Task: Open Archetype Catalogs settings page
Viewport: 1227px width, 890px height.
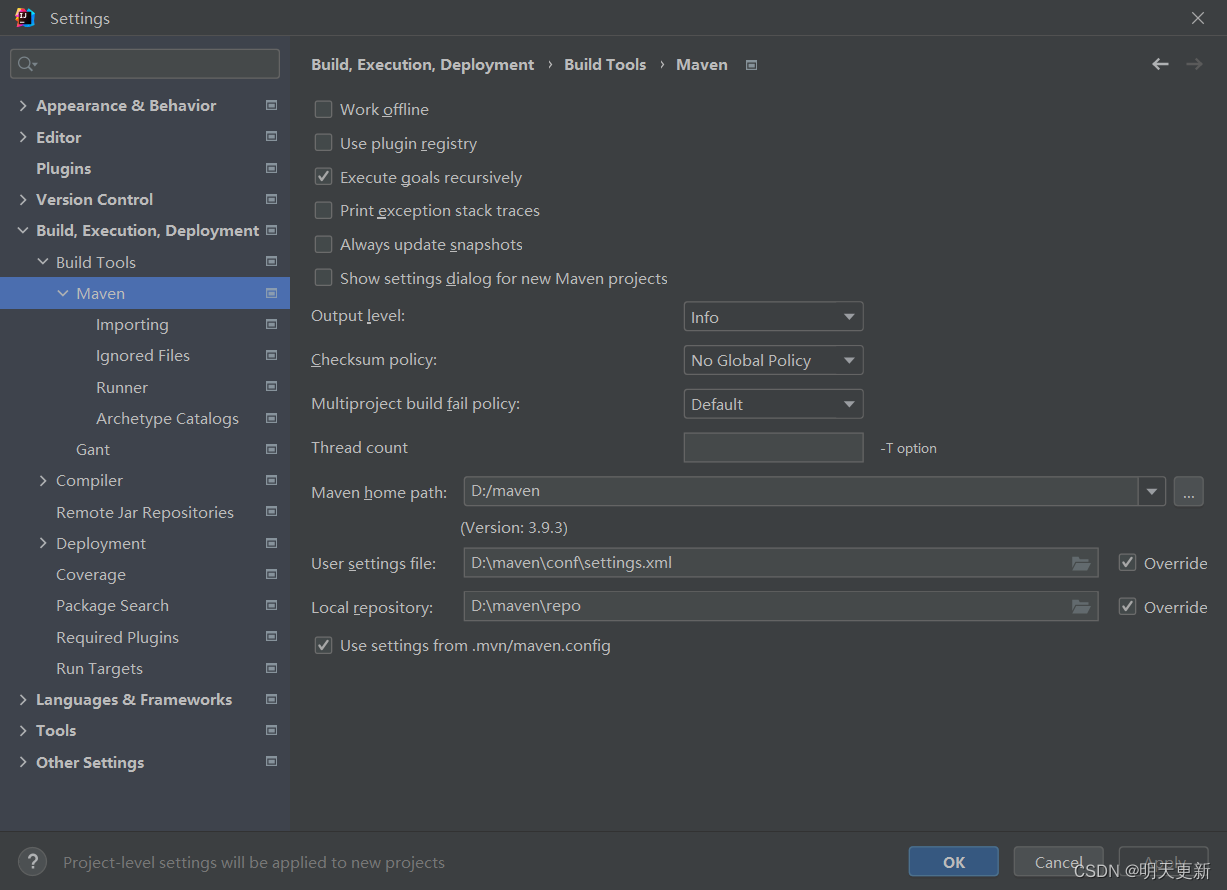Action: [x=167, y=418]
